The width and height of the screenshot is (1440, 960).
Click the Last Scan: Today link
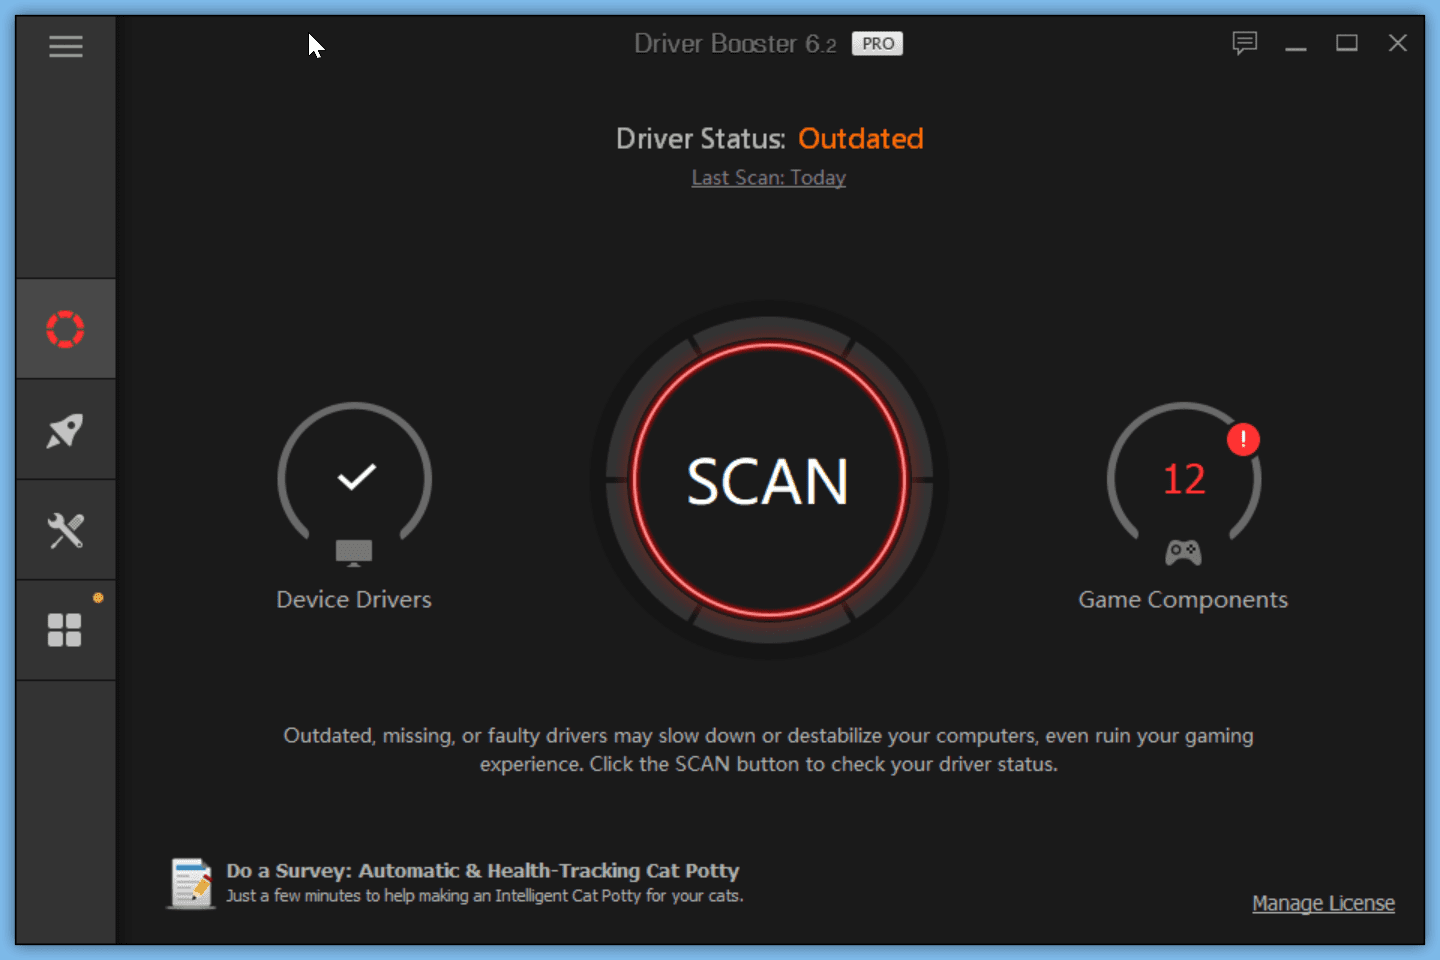pyautogui.click(x=768, y=177)
